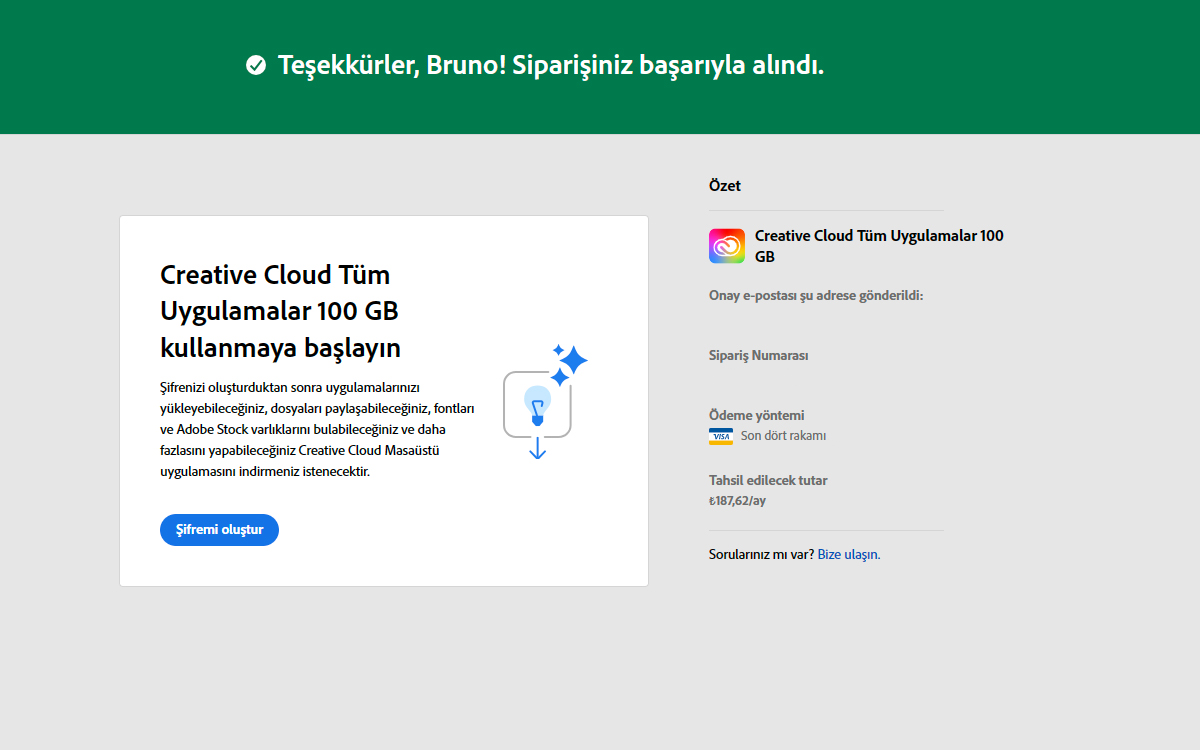Open the Bize ulaşın link
Viewport: 1200px width, 750px height.
(x=849, y=554)
